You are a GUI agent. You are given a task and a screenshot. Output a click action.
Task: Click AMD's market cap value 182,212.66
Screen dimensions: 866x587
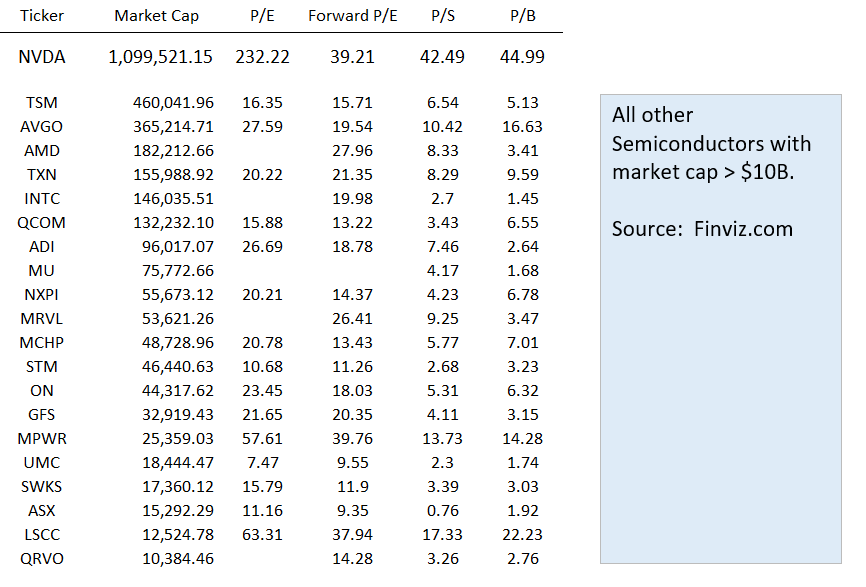(173, 151)
